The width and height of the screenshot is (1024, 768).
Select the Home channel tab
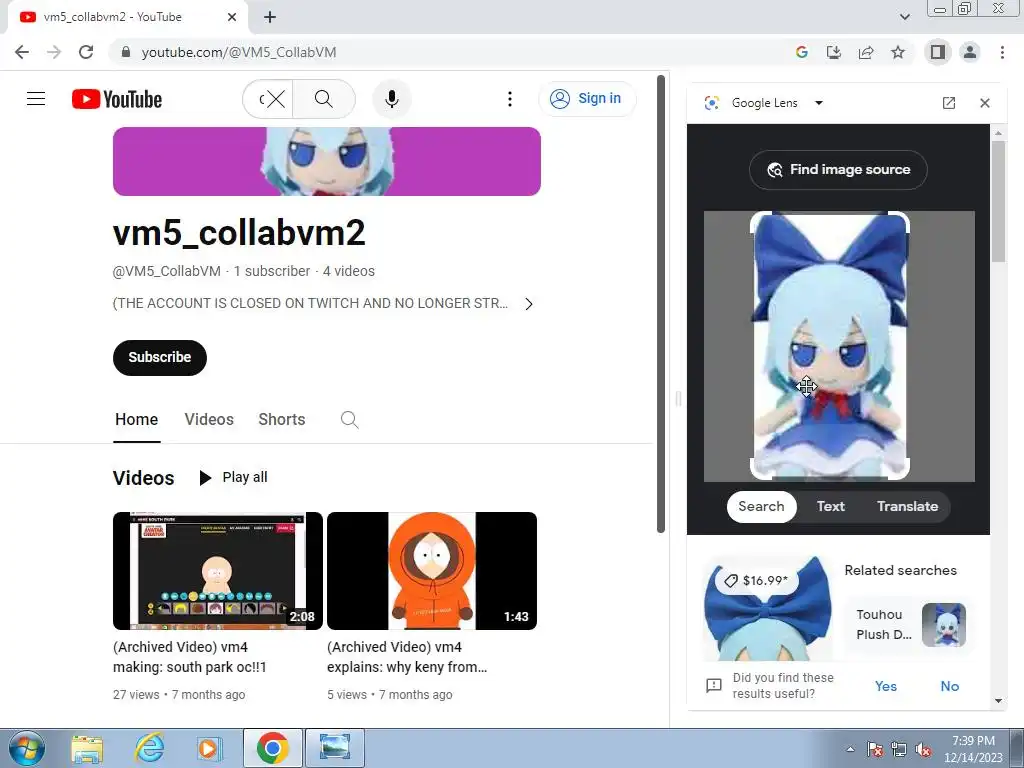click(136, 419)
